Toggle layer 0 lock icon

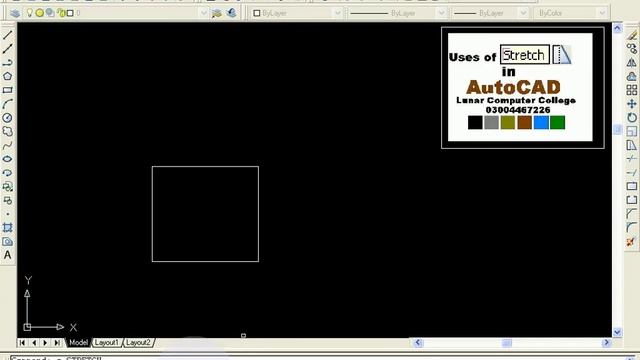coord(61,13)
